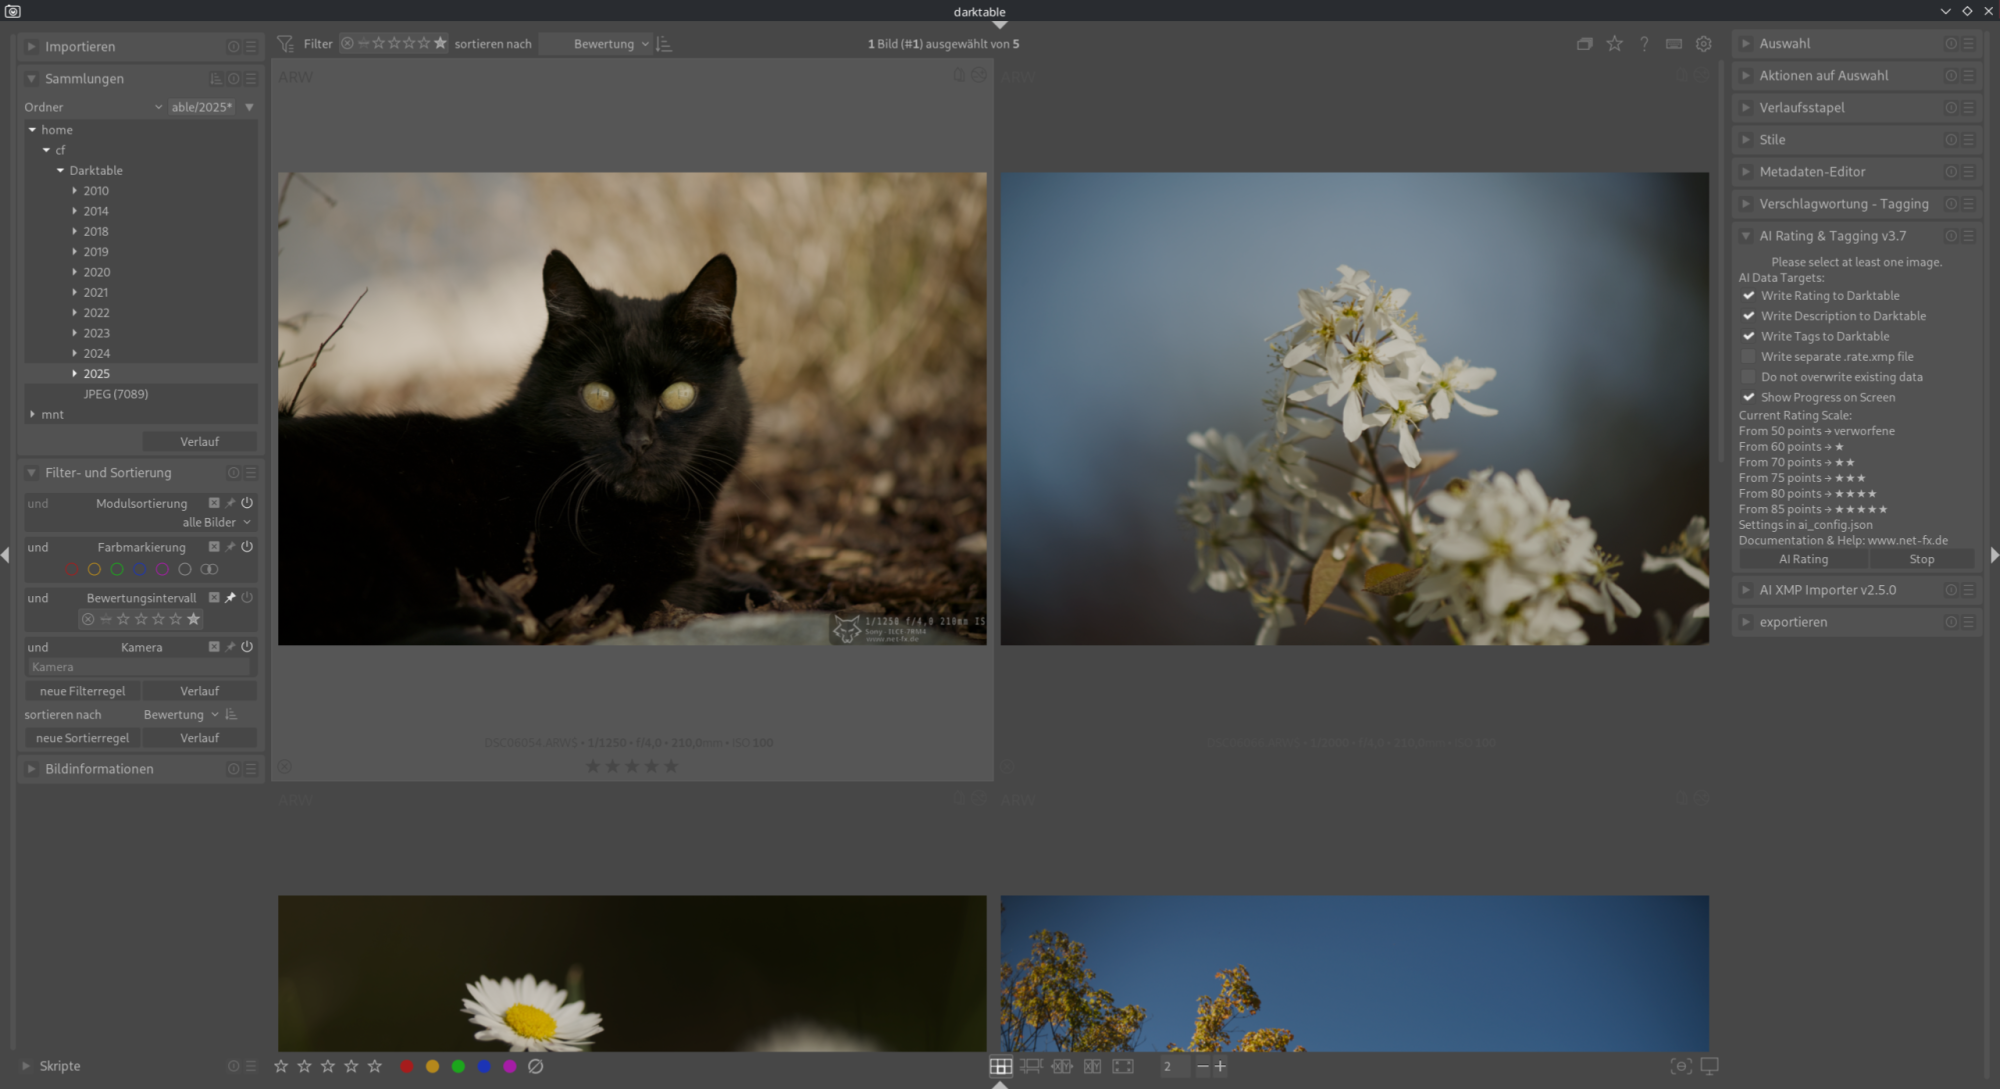
Task: Toggle grouped images expand icon in top bar
Action: 1584,44
